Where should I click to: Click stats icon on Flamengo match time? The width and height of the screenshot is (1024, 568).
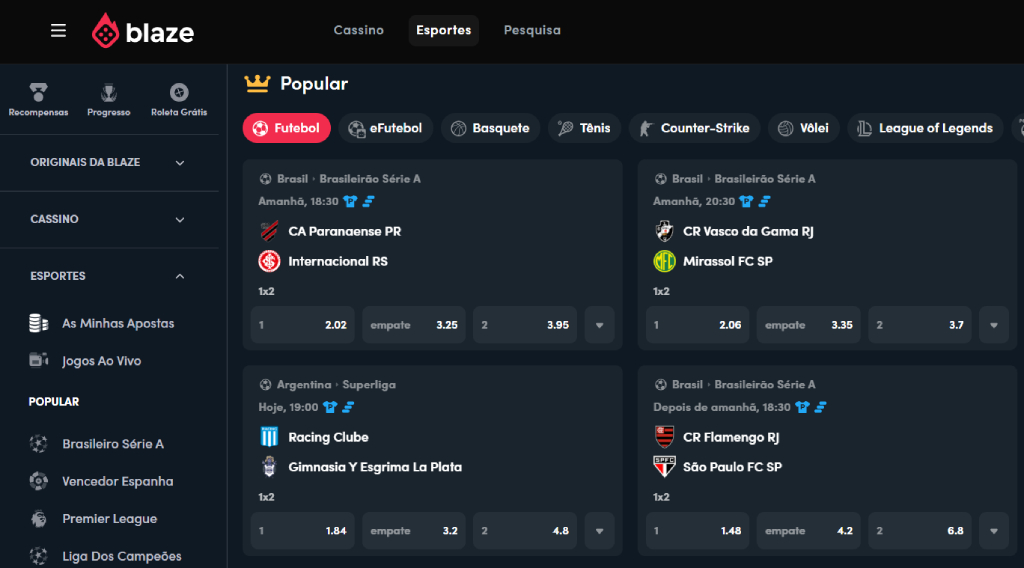pyautogui.click(x=820, y=407)
